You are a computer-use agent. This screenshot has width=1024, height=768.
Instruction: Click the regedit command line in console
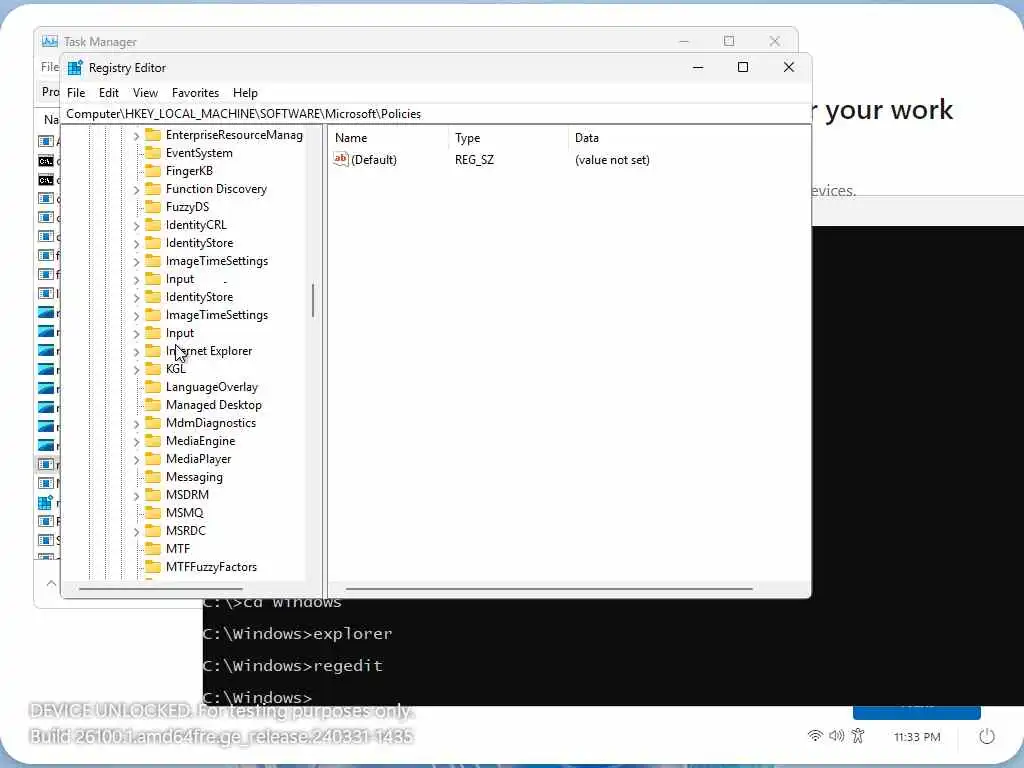click(x=293, y=665)
